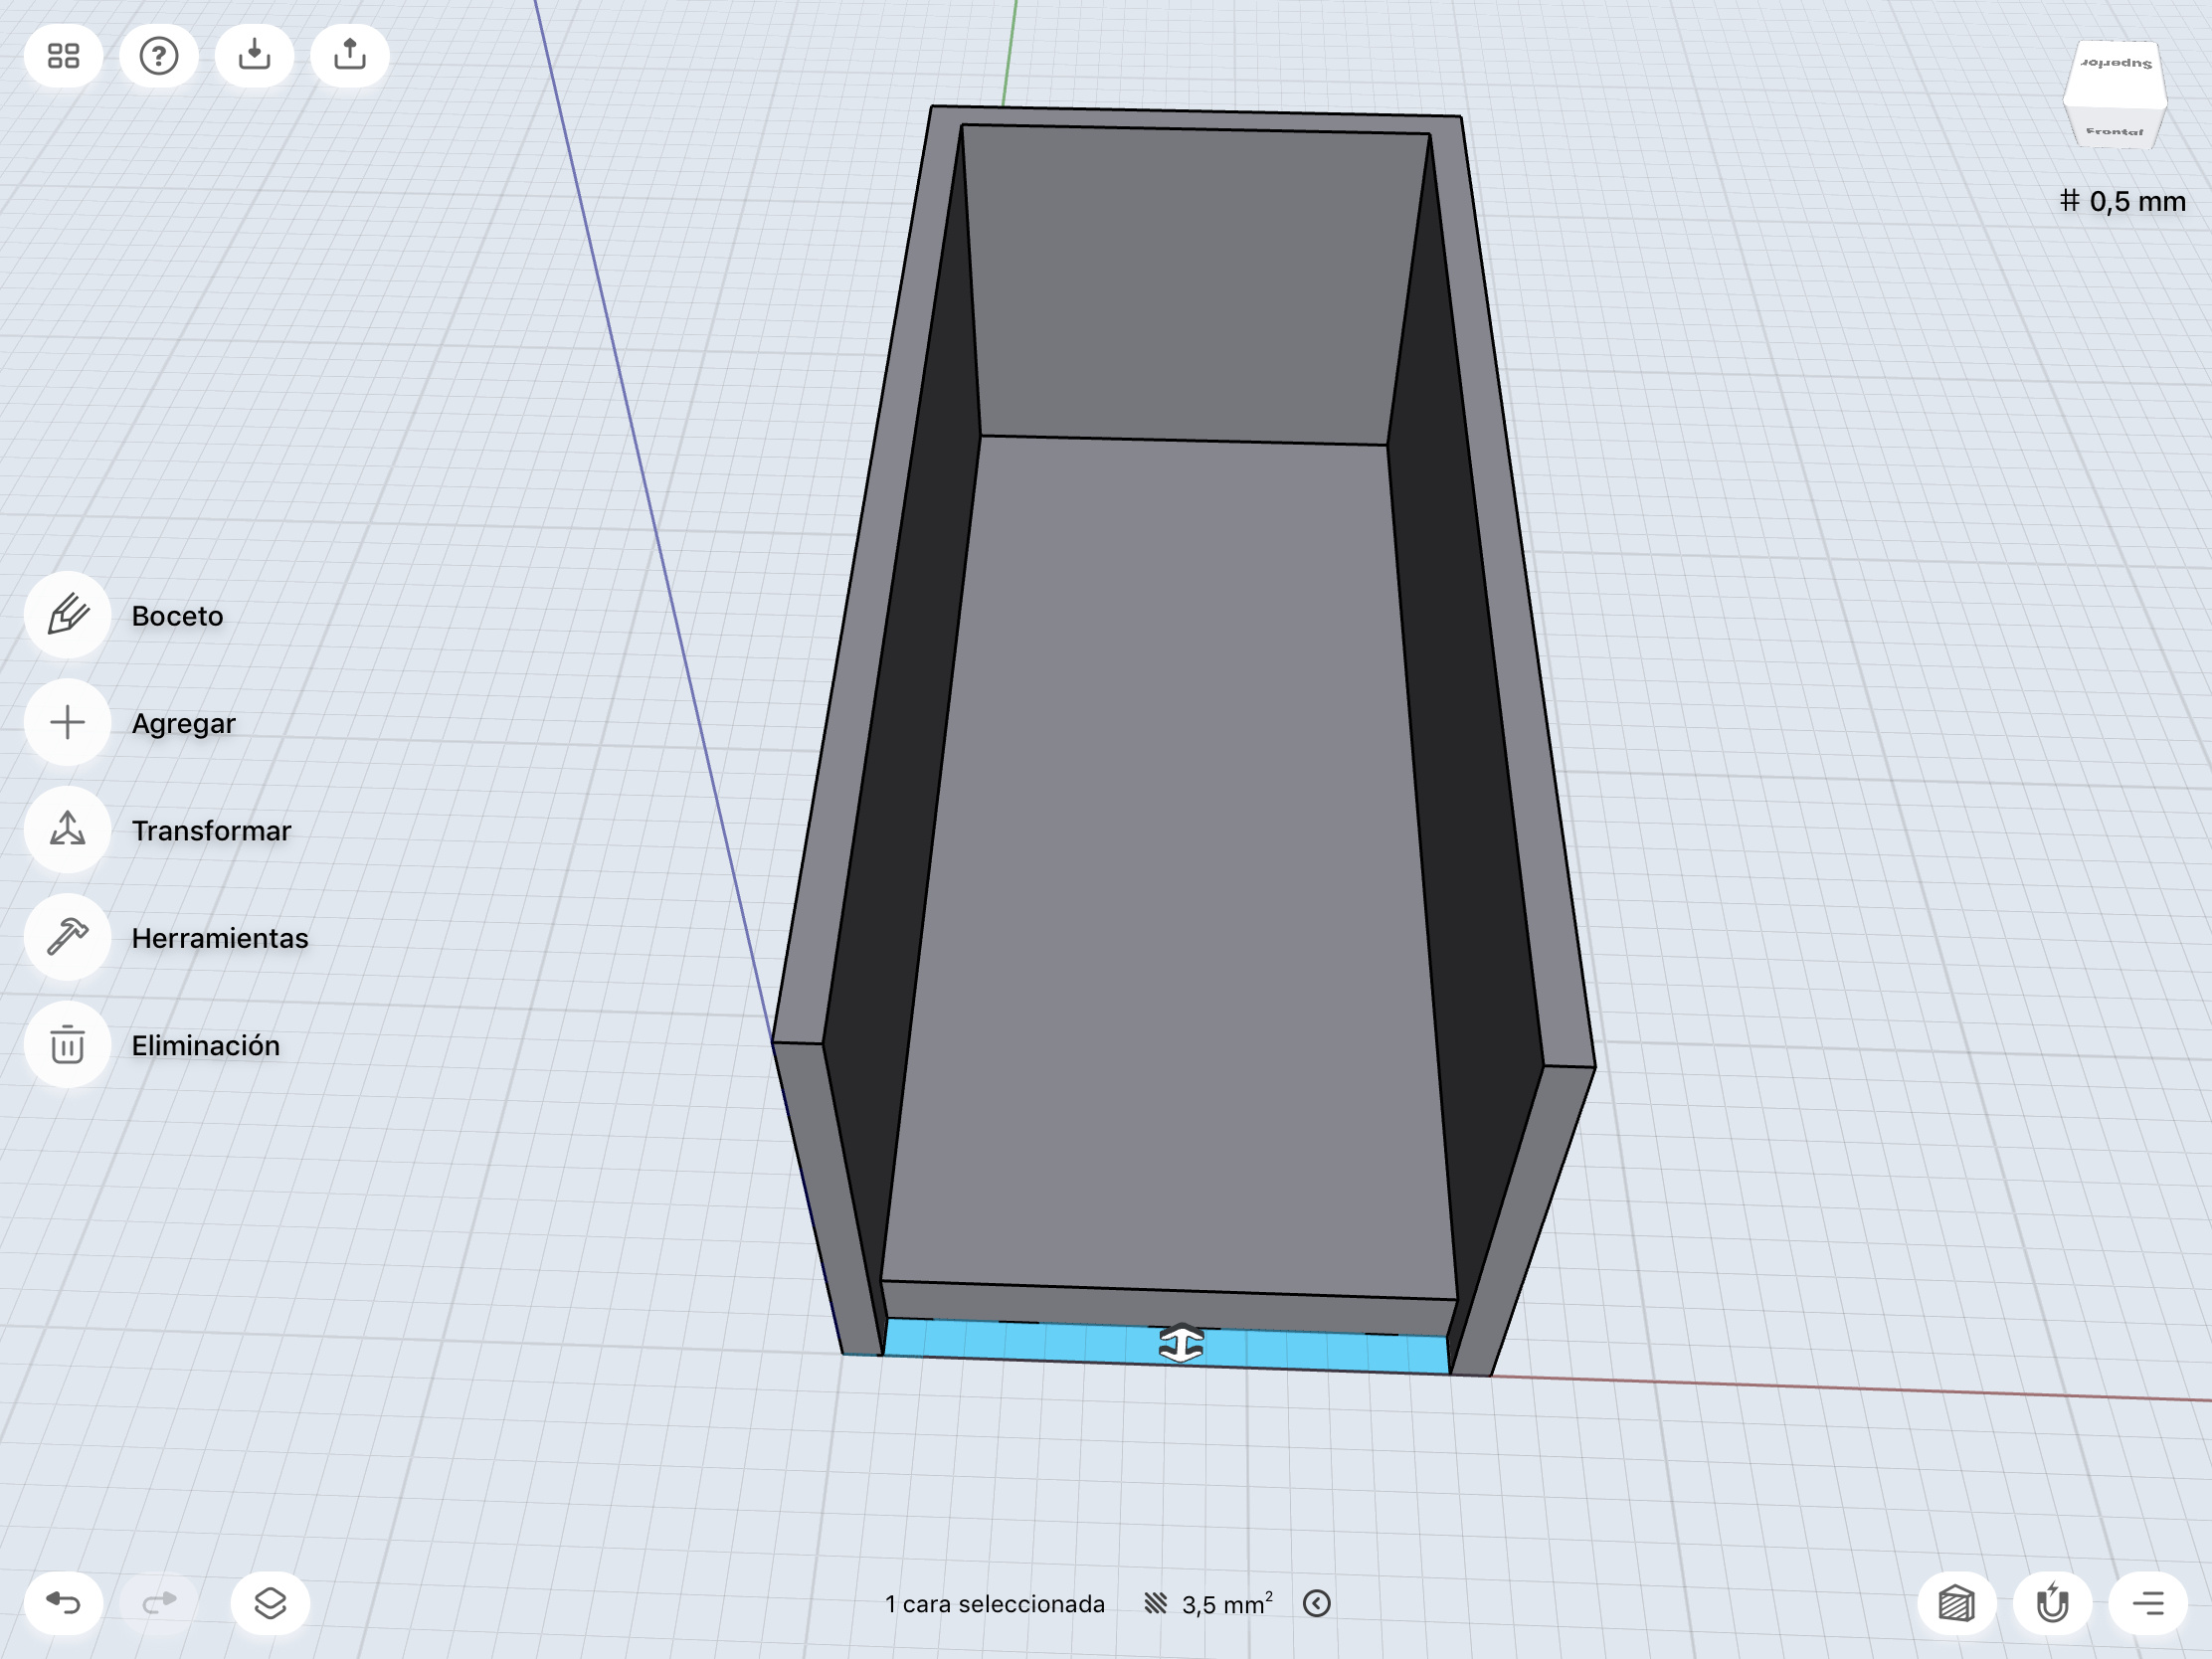
Task: Click the Frontal face of view cube
Action: coord(2113,131)
